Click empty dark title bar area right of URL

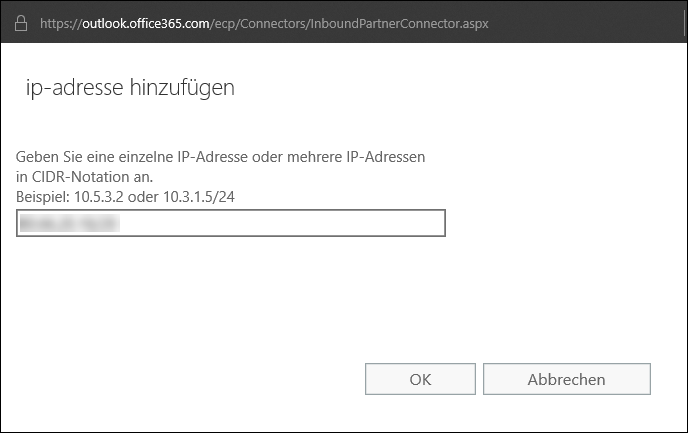586,23
